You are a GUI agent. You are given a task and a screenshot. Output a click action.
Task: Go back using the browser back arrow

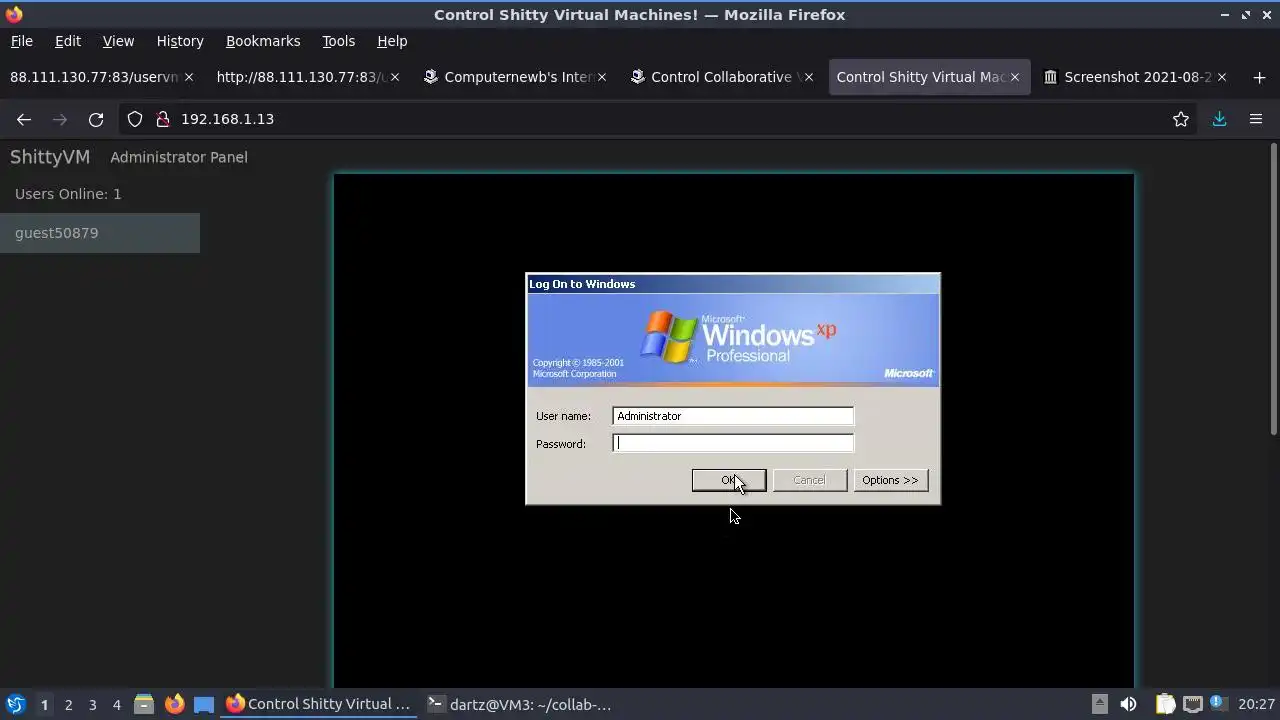click(24, 119)
